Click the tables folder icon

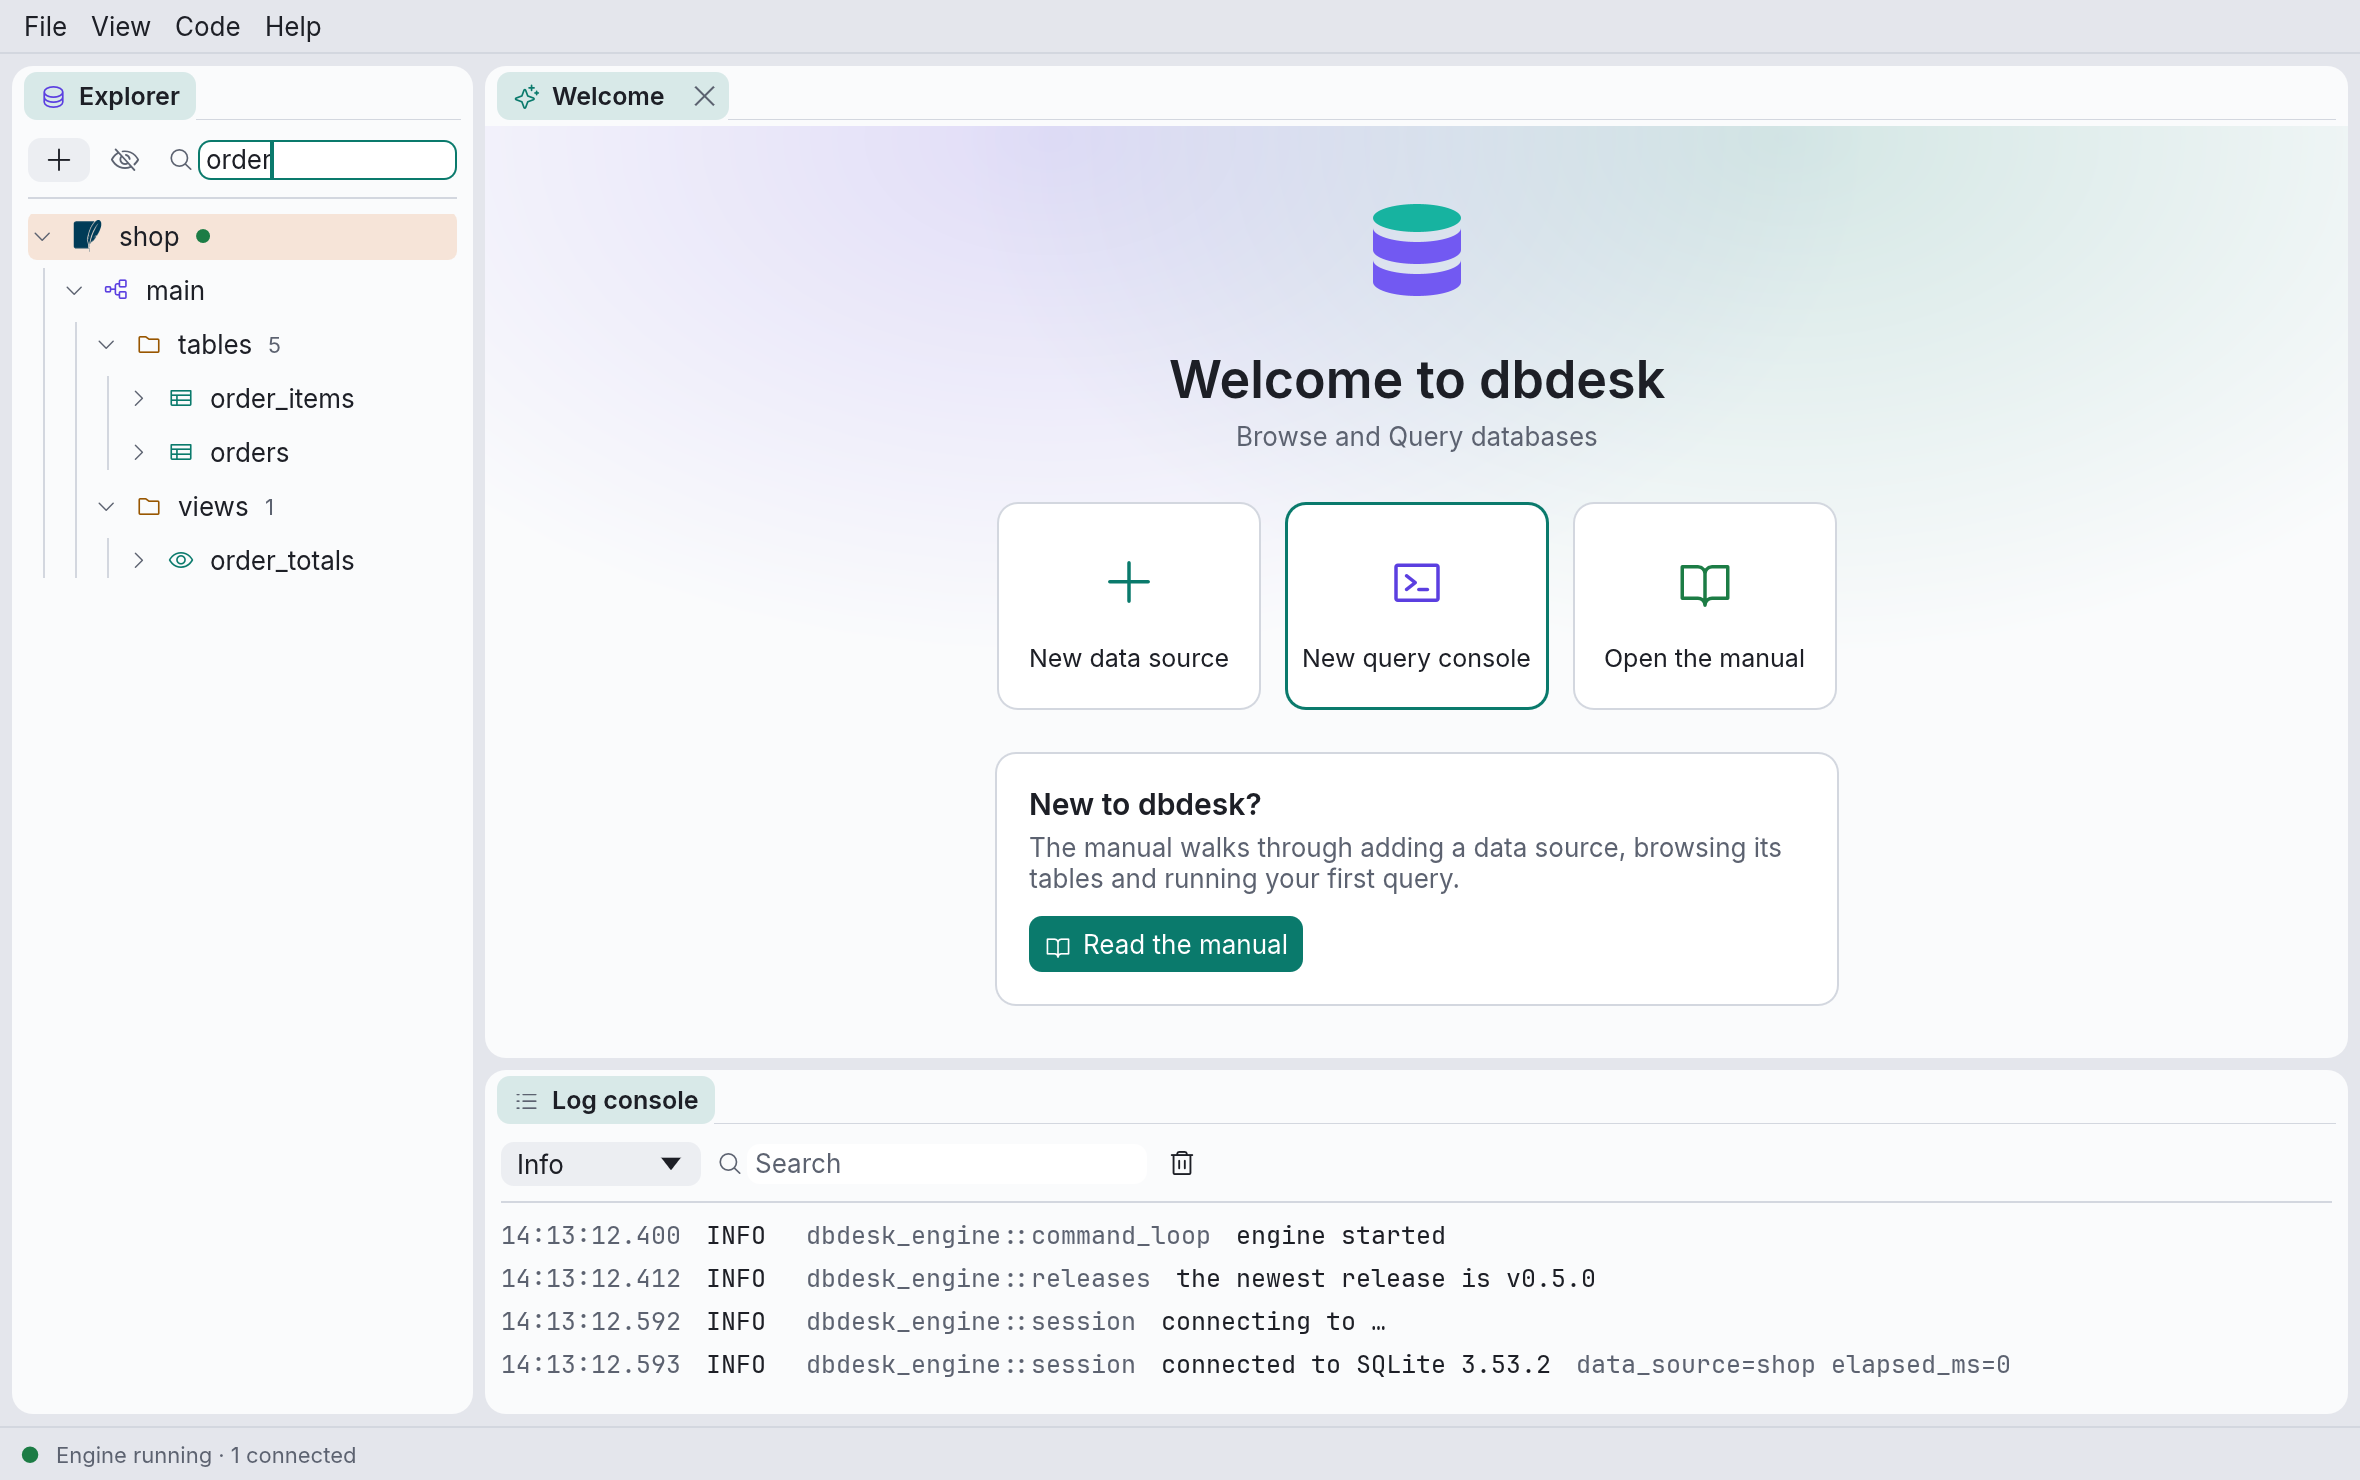pyautogui.click(x=149, y=344)
